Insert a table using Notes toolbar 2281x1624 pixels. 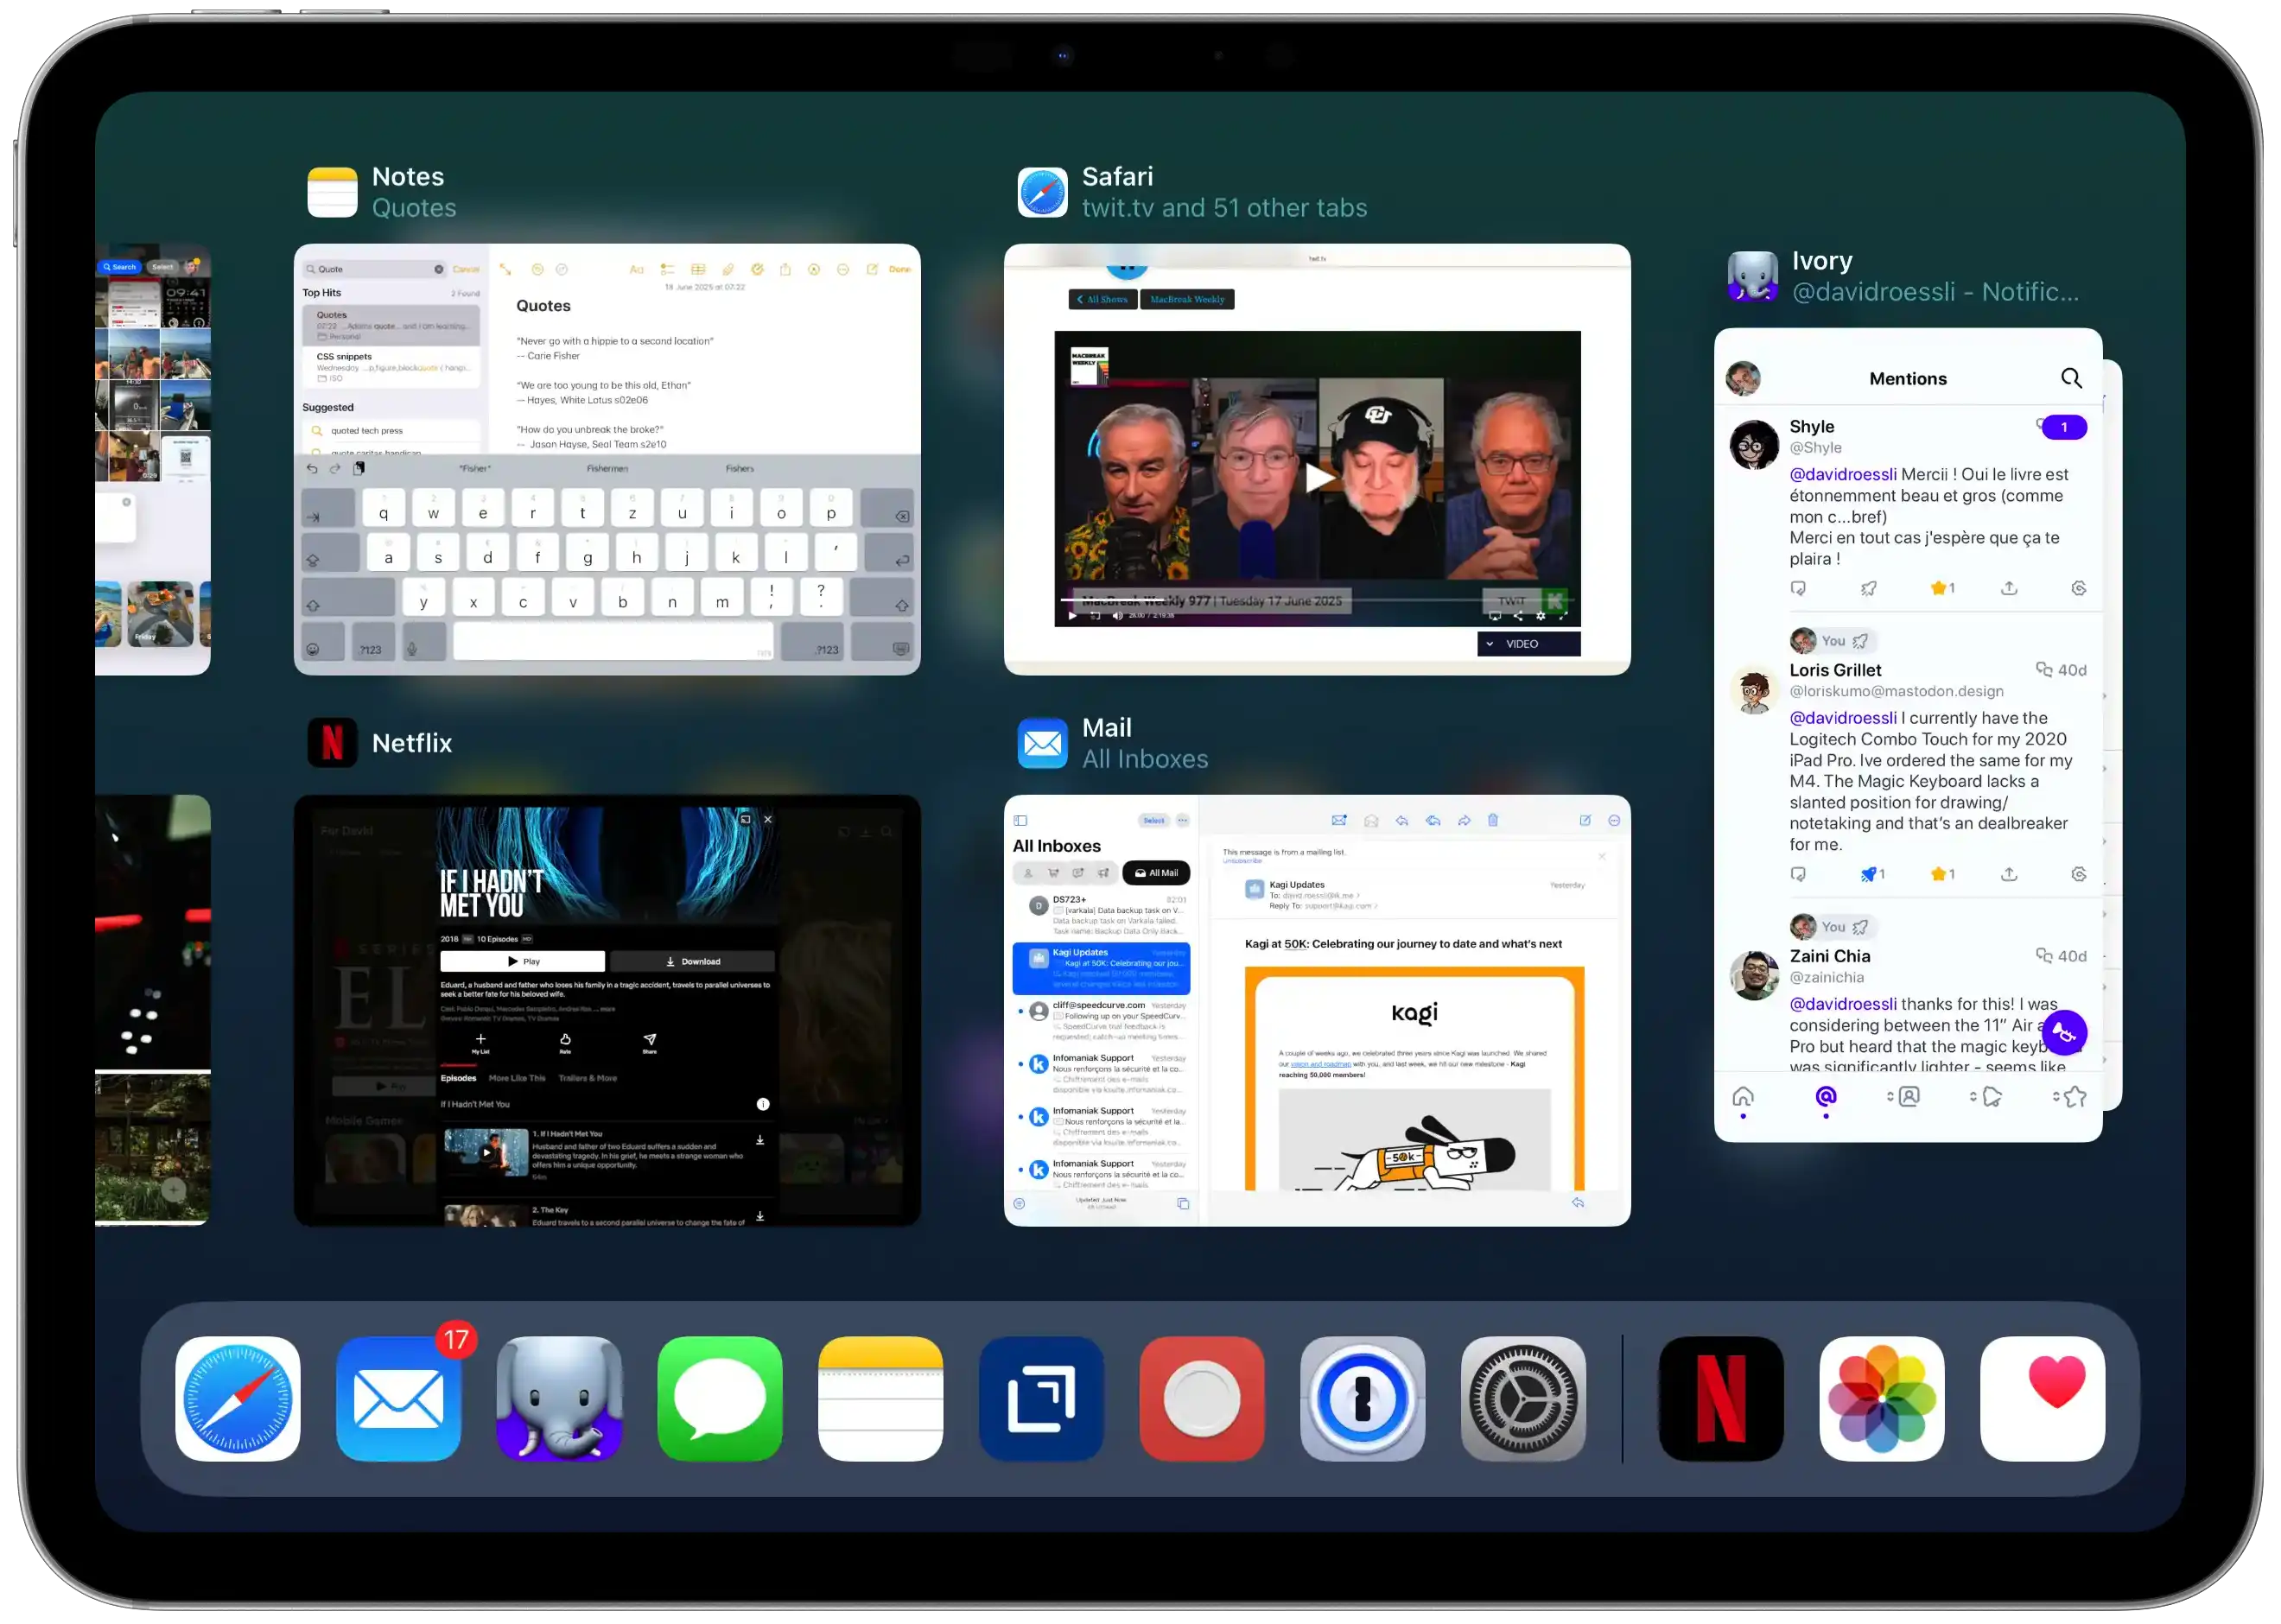pyautogui.click(x=698, y=269)
